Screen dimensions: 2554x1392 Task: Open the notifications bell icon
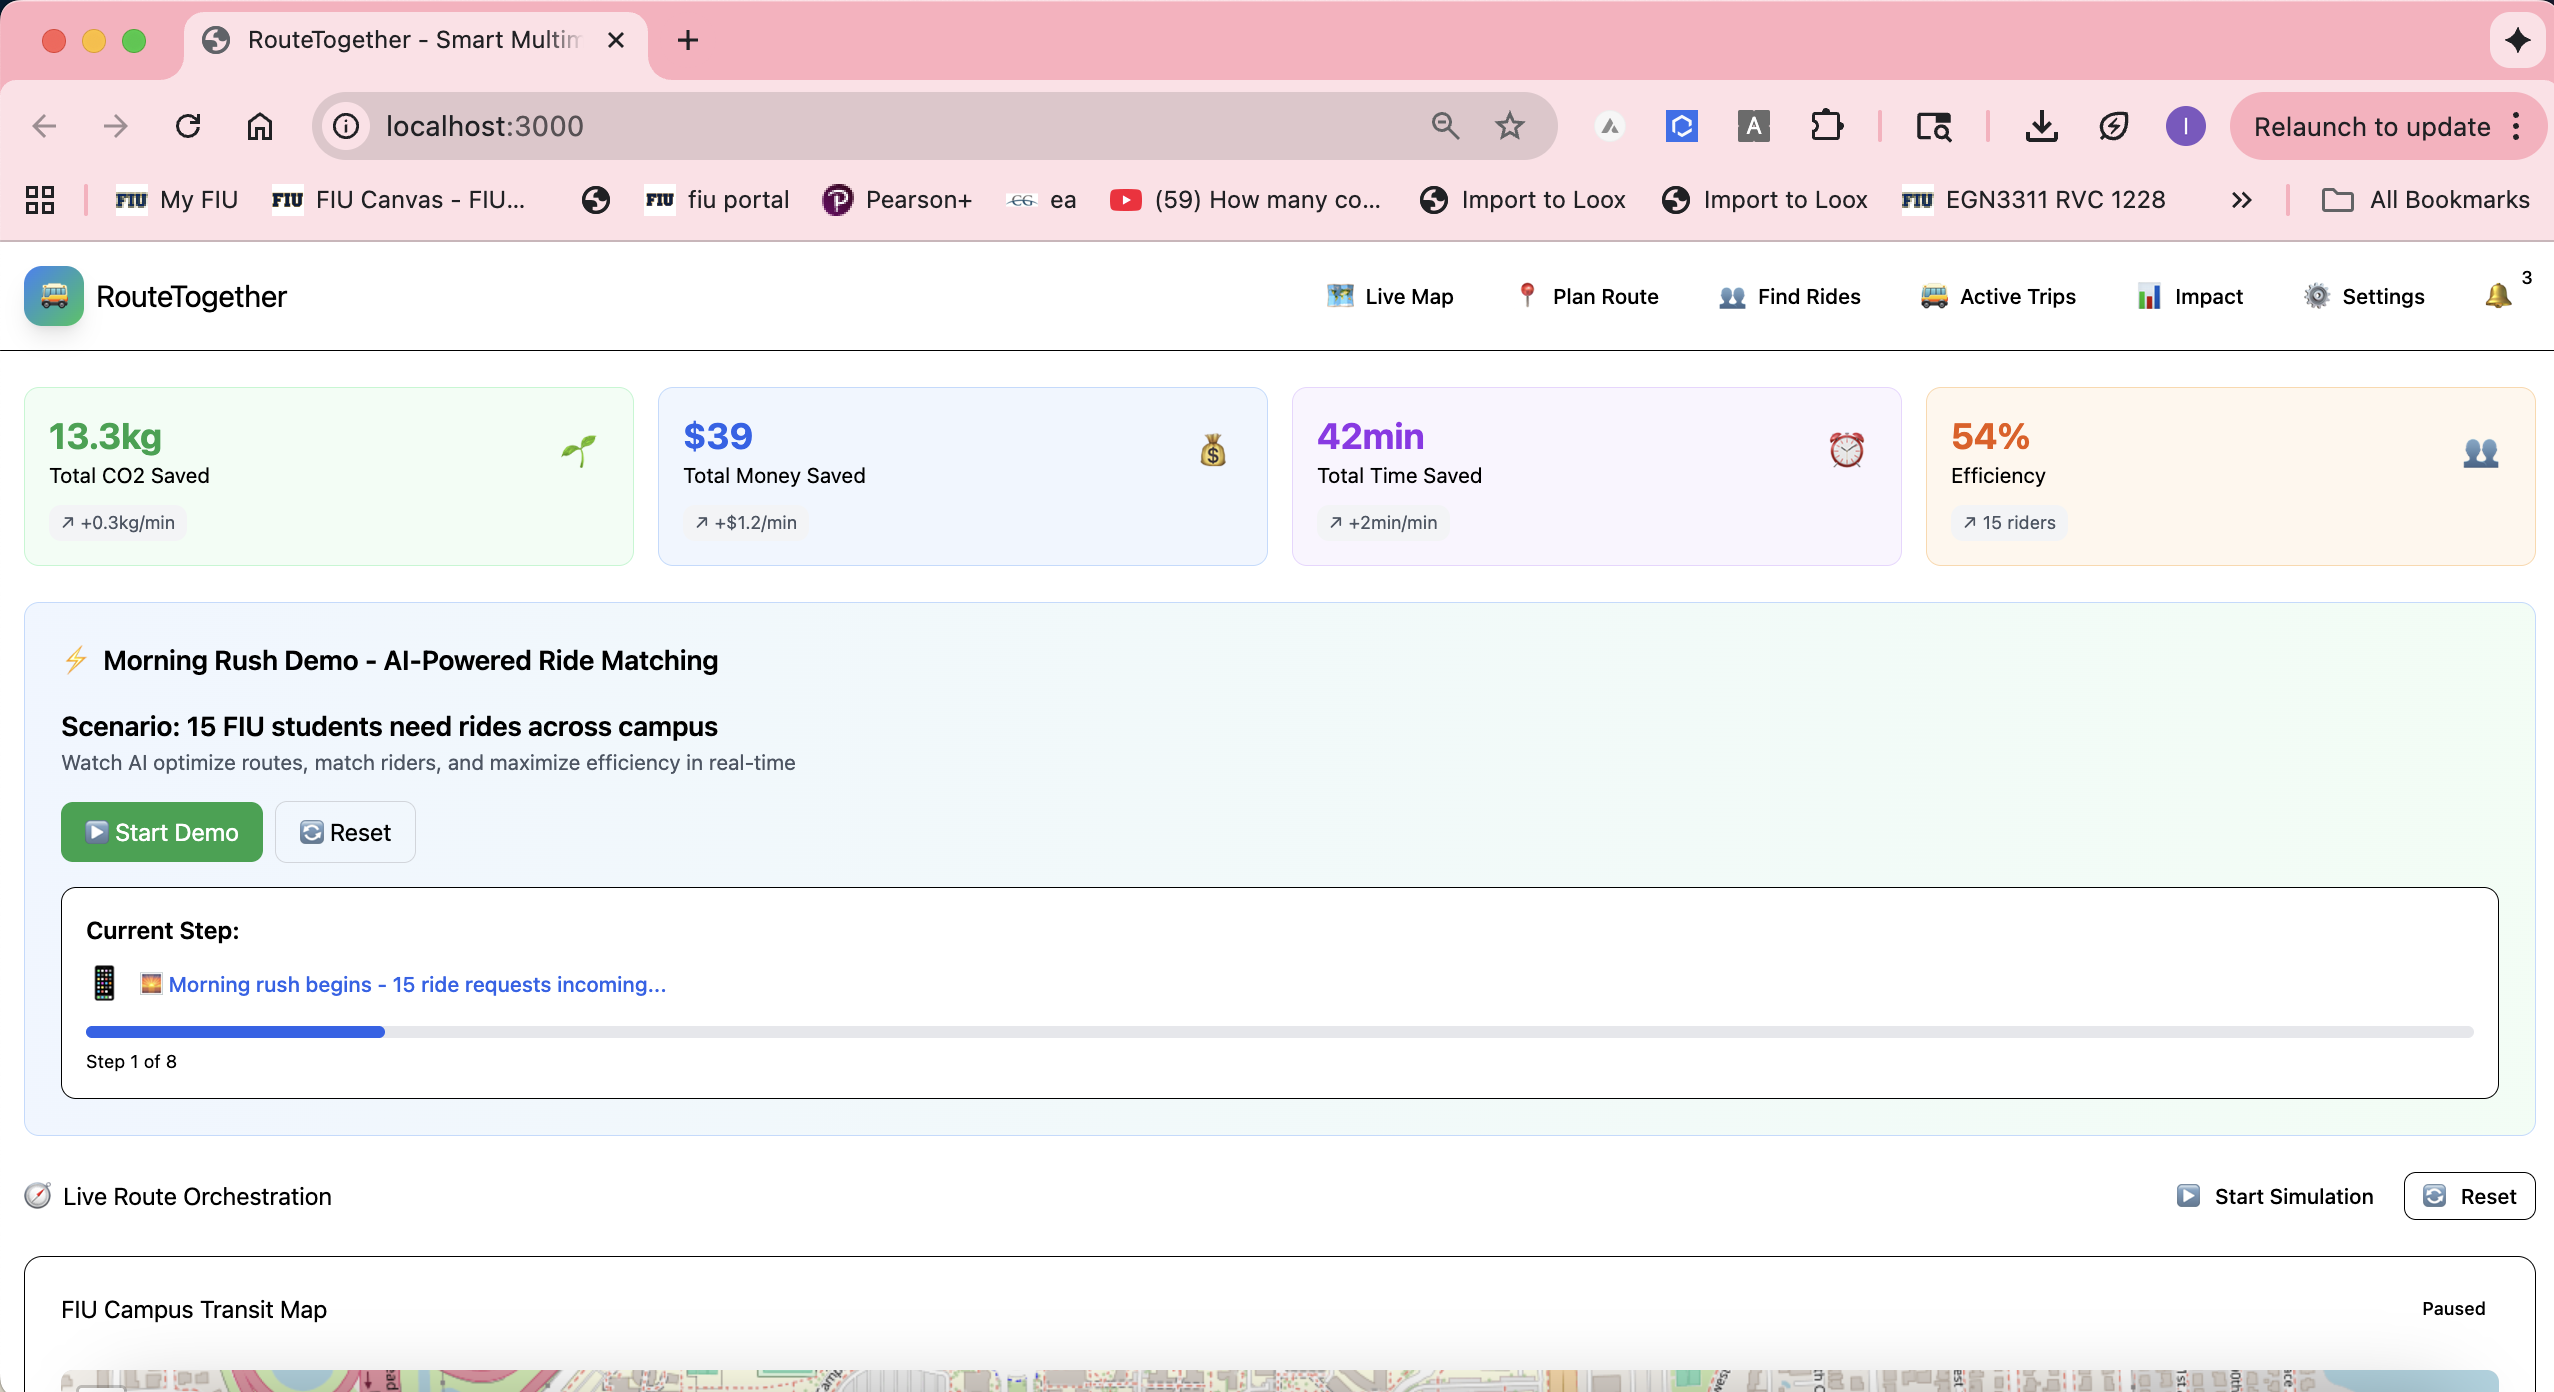point(2497,296)
